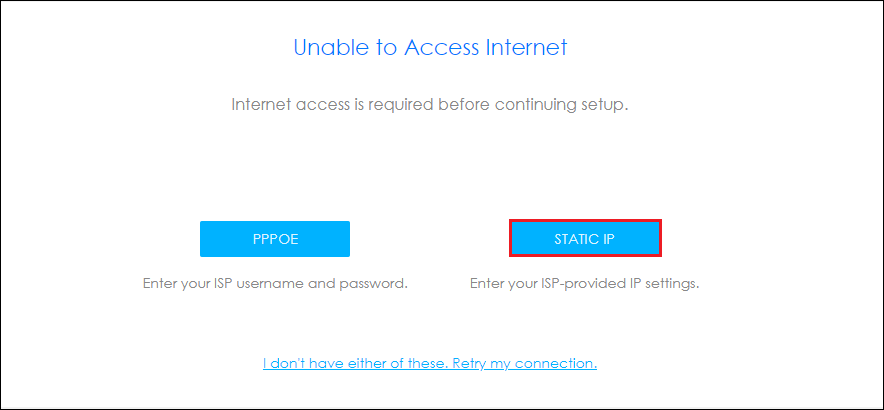Choose the blue button left of STATIC IP
884x410 pixels.
pyautogui.click(x=275, y=239)
